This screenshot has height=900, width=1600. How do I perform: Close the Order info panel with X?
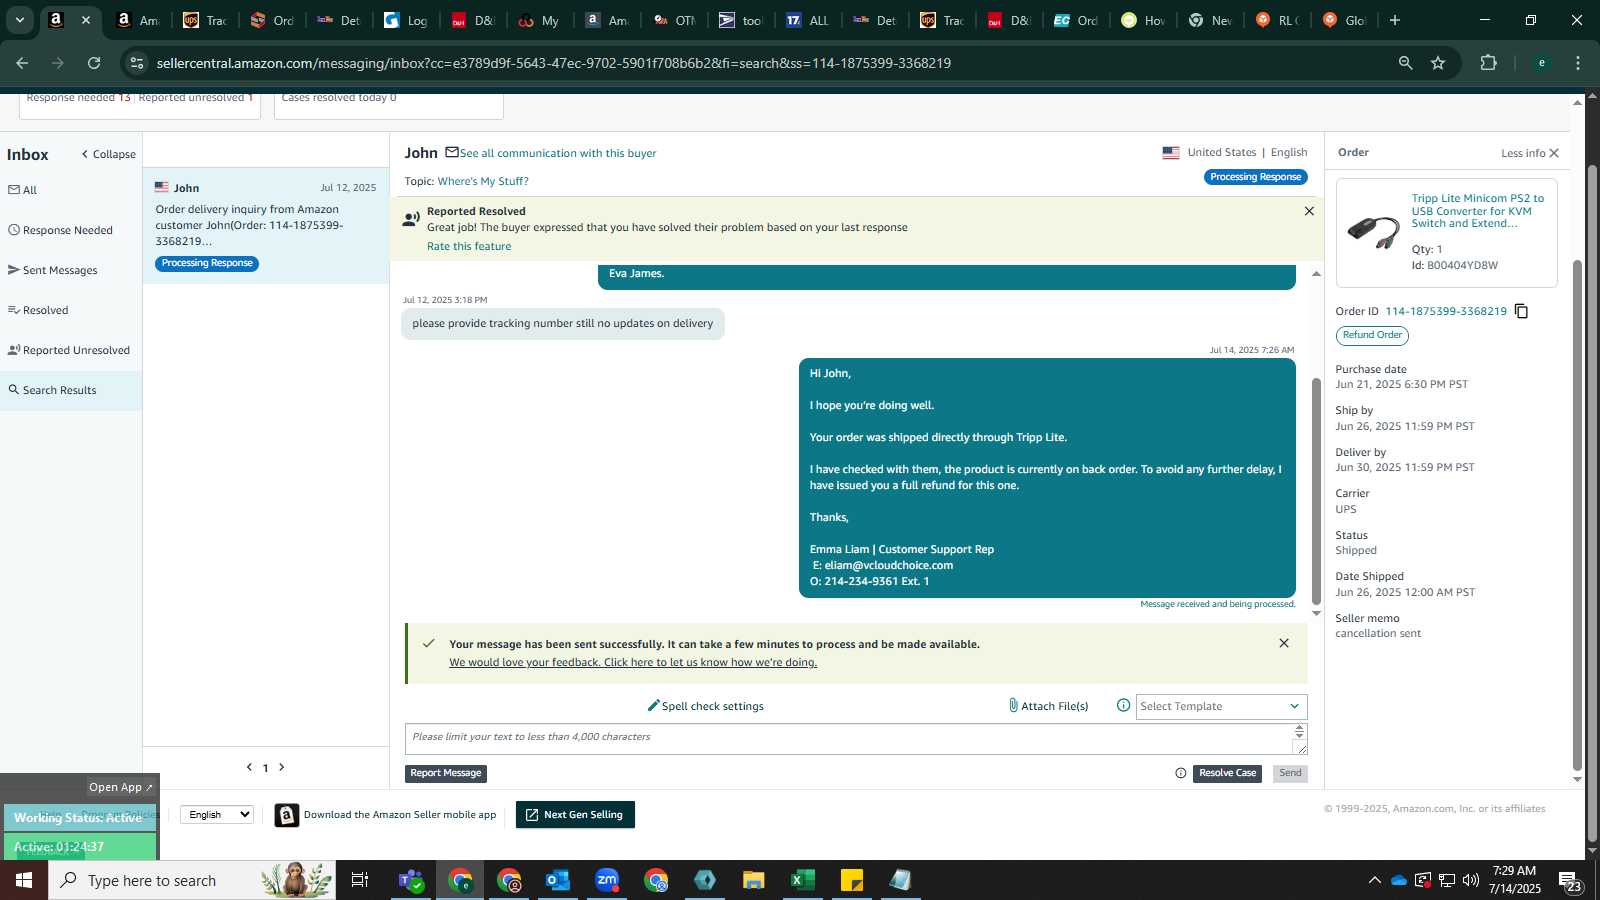(1554, 153)
